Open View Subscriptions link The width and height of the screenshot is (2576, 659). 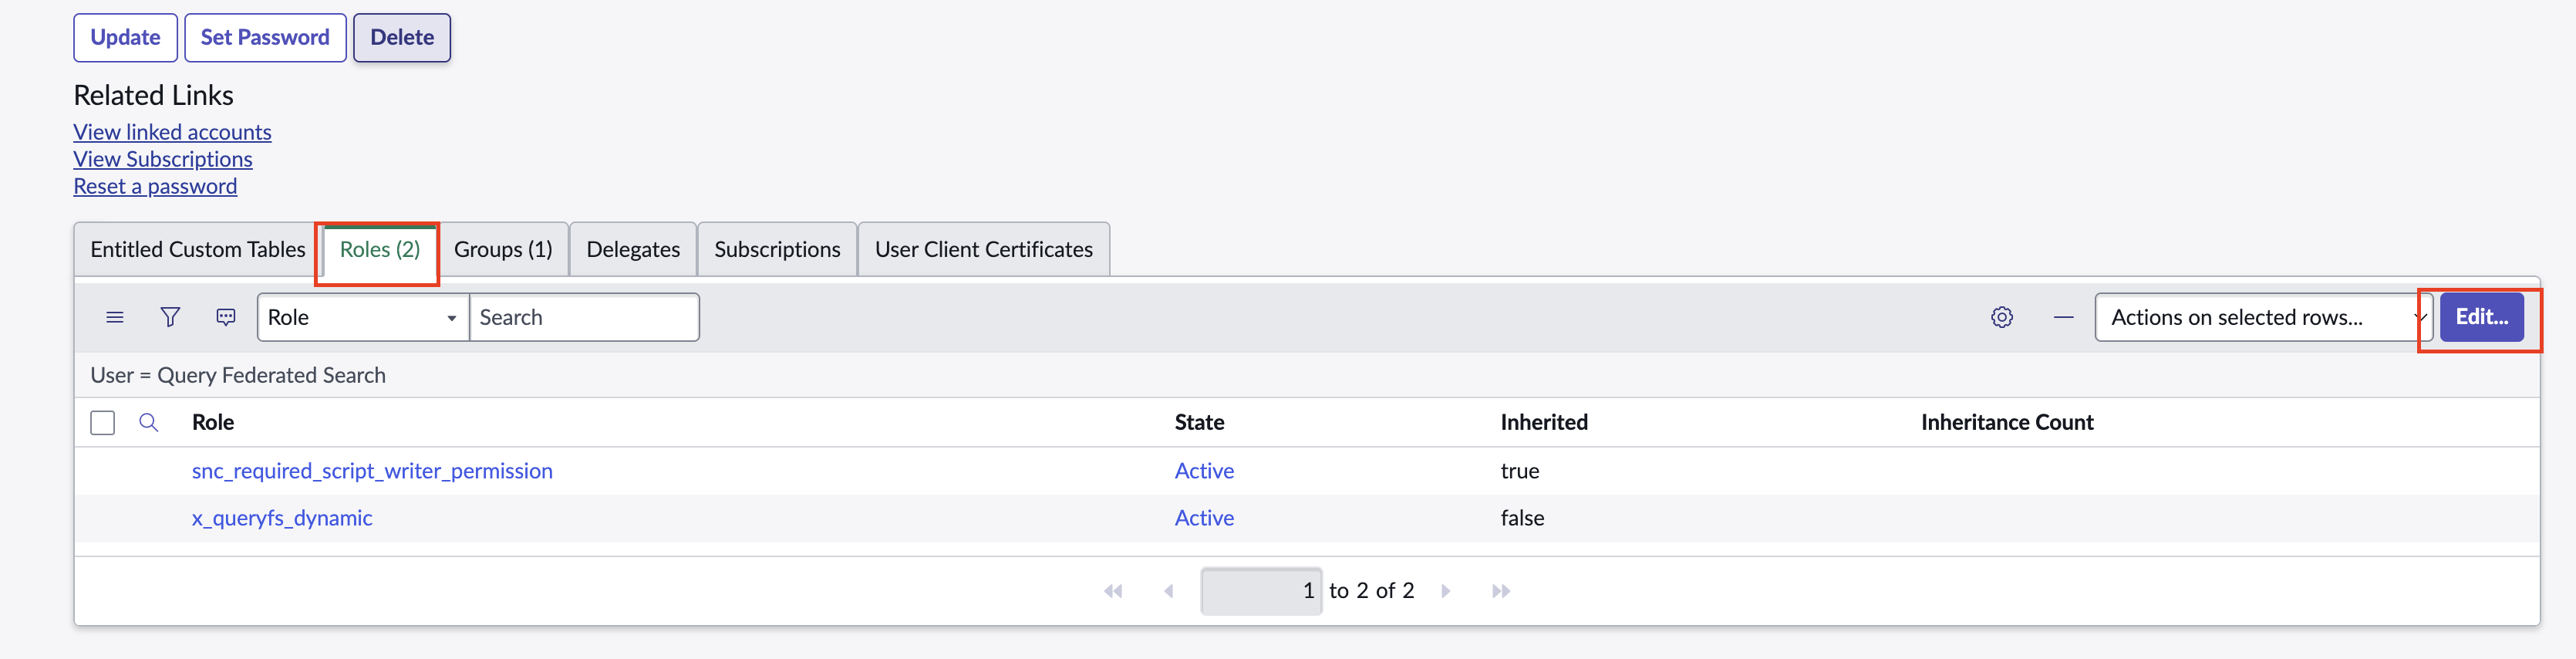coord(163,159)
